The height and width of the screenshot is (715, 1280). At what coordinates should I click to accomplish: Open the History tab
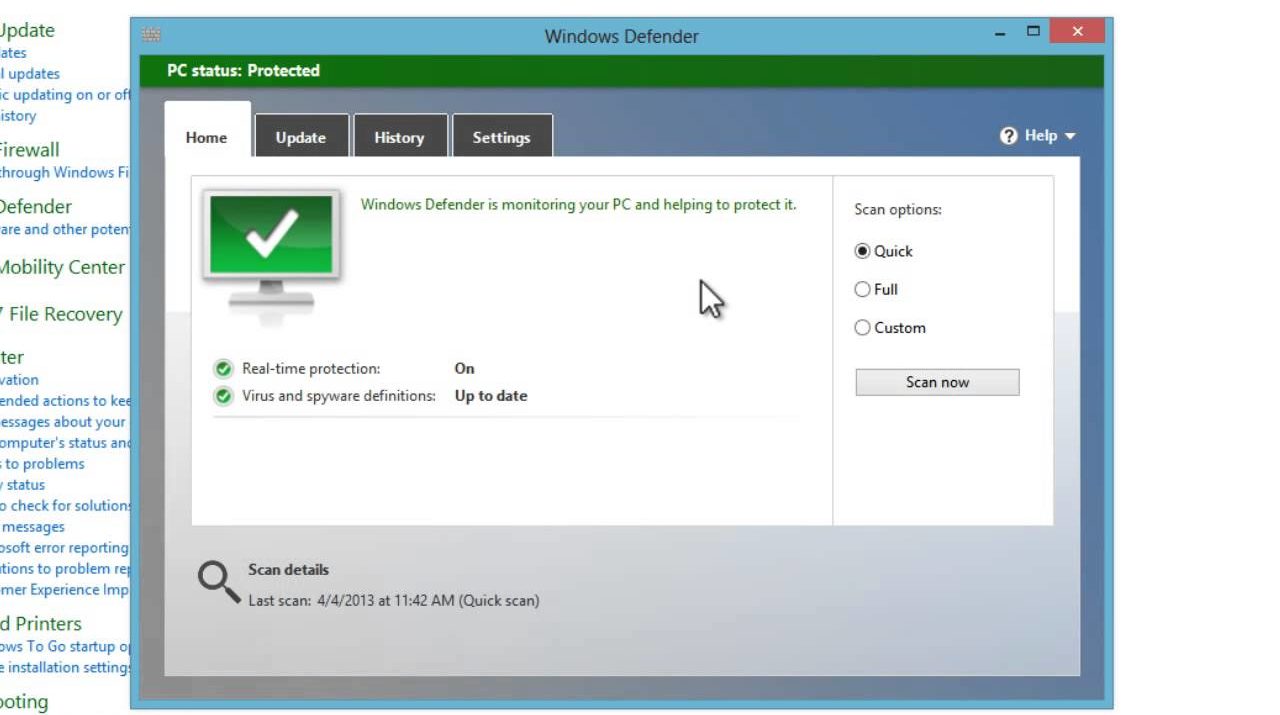pyautogui.click(x=399, y=138)
